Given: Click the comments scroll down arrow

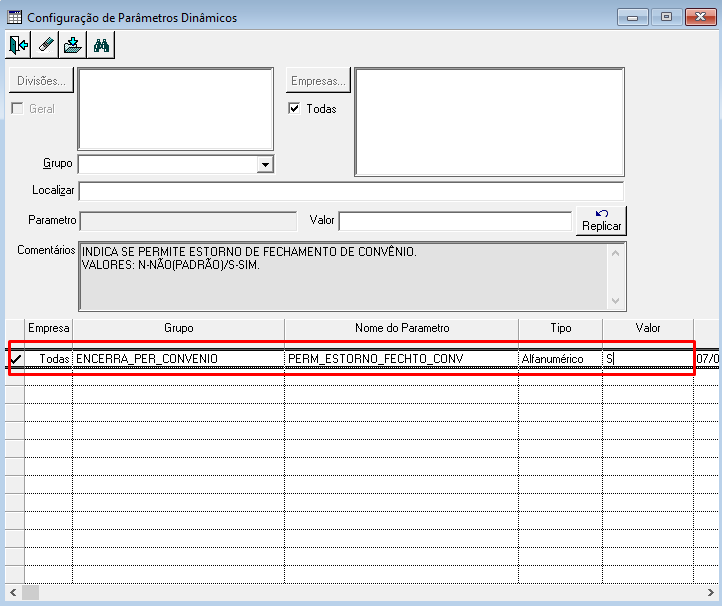Looking at the screenshot, I should pyautogui.click(x=616, y=301).
